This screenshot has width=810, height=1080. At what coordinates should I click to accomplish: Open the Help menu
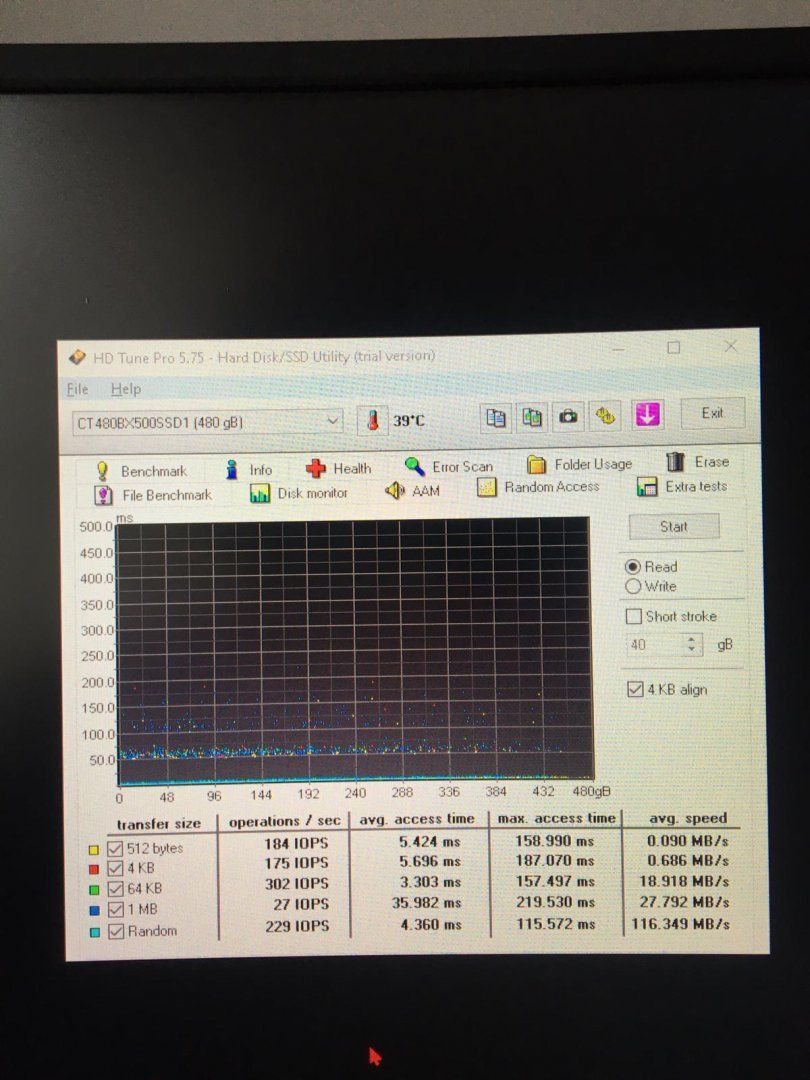click(126, 389)
